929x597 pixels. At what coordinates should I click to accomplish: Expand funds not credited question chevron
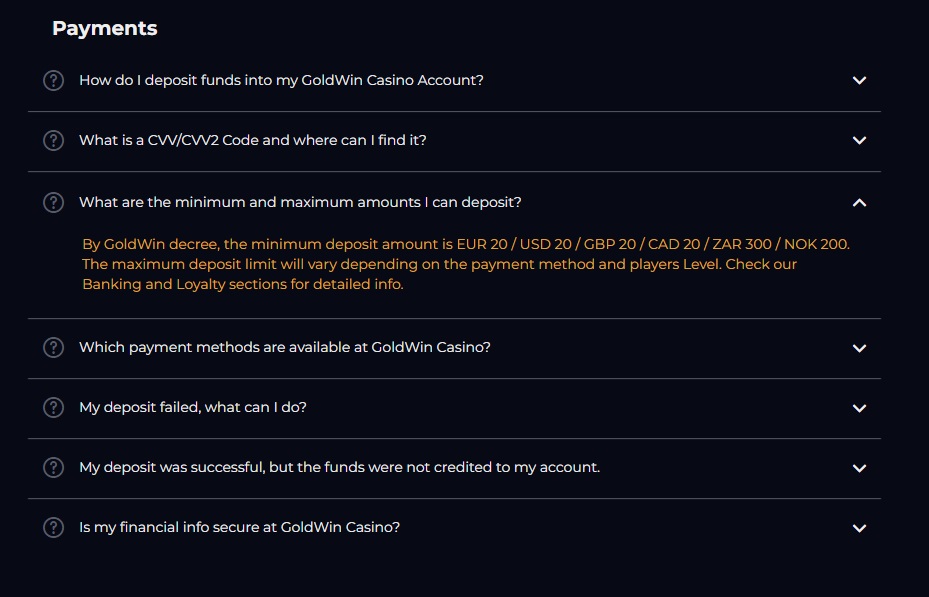click(x=859, y=468)
